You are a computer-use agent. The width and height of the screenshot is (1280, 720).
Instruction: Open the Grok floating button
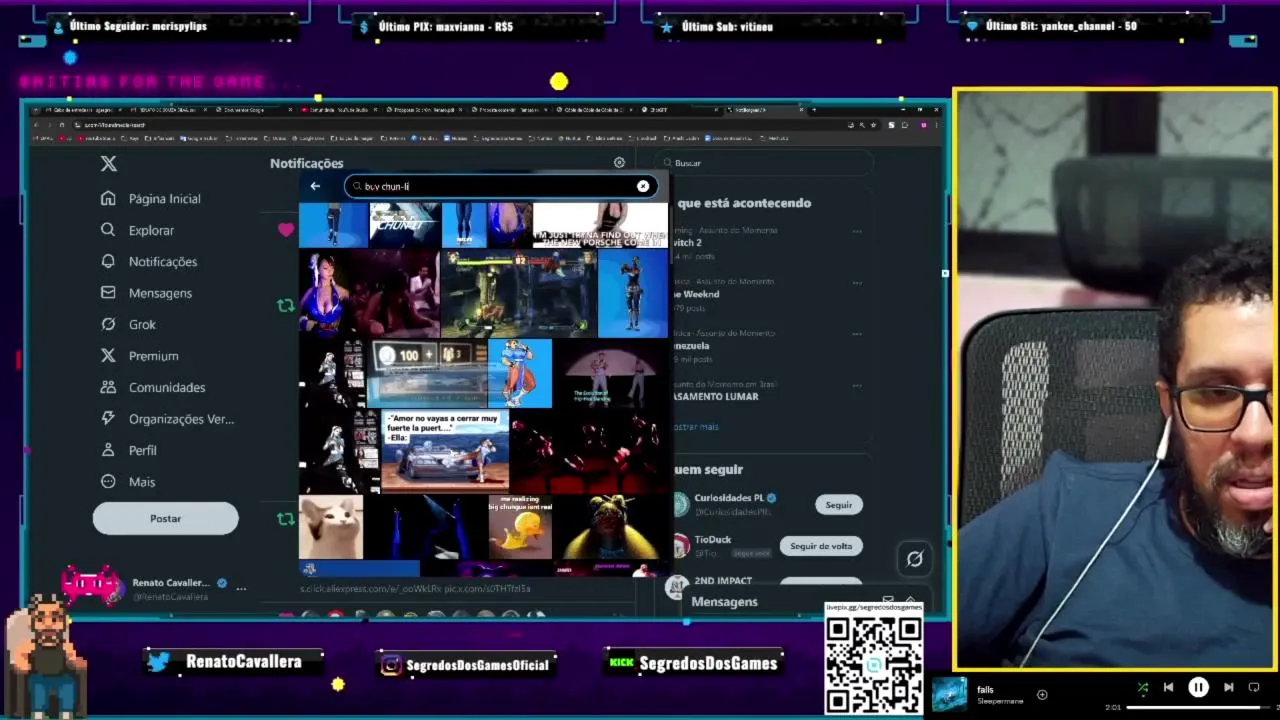[x=914, y=559]
